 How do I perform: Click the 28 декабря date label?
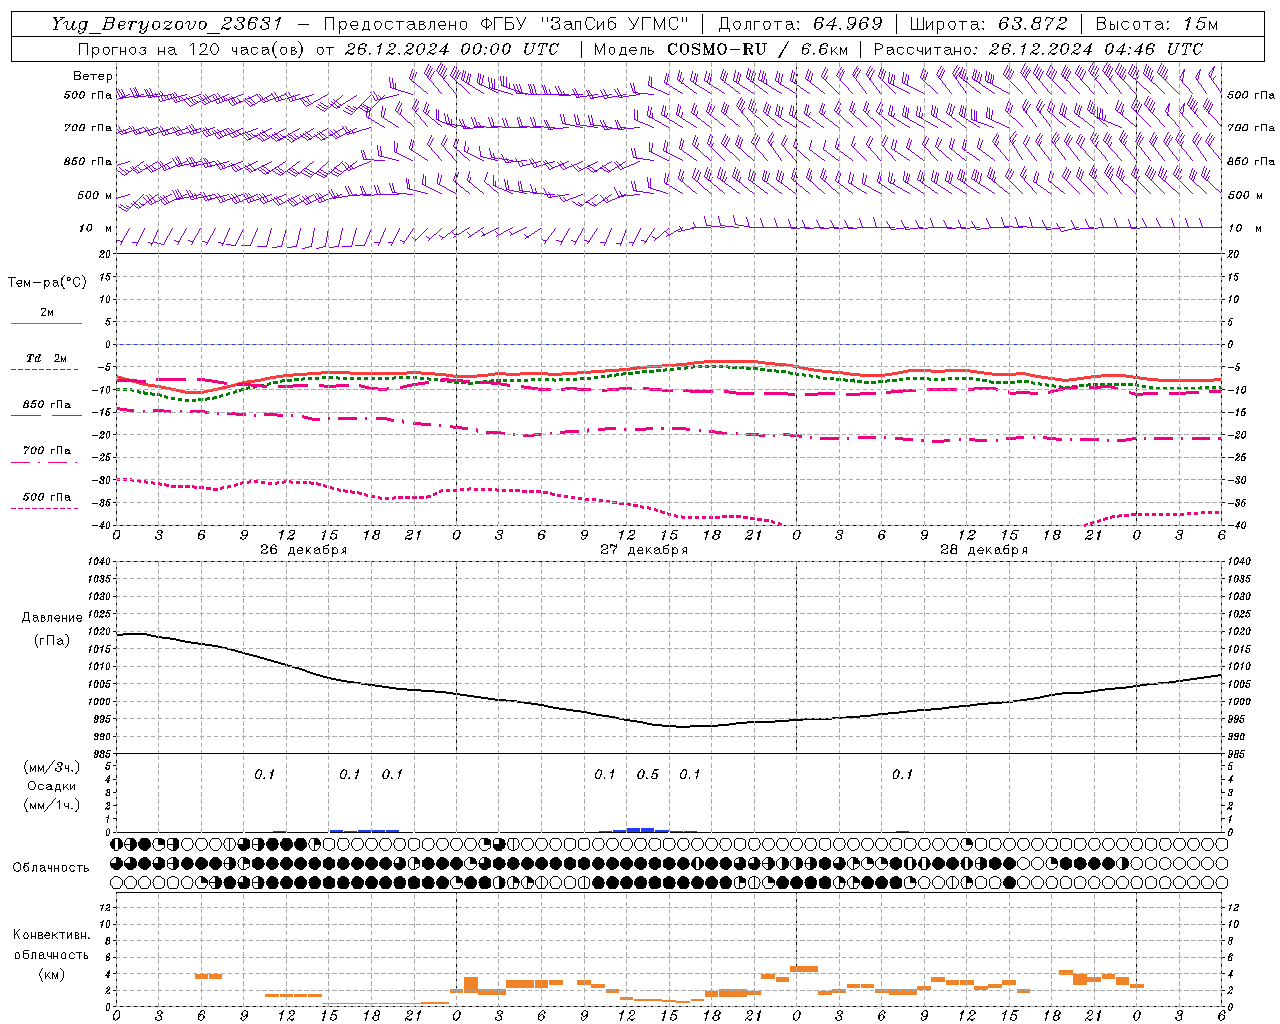point(984,550)
